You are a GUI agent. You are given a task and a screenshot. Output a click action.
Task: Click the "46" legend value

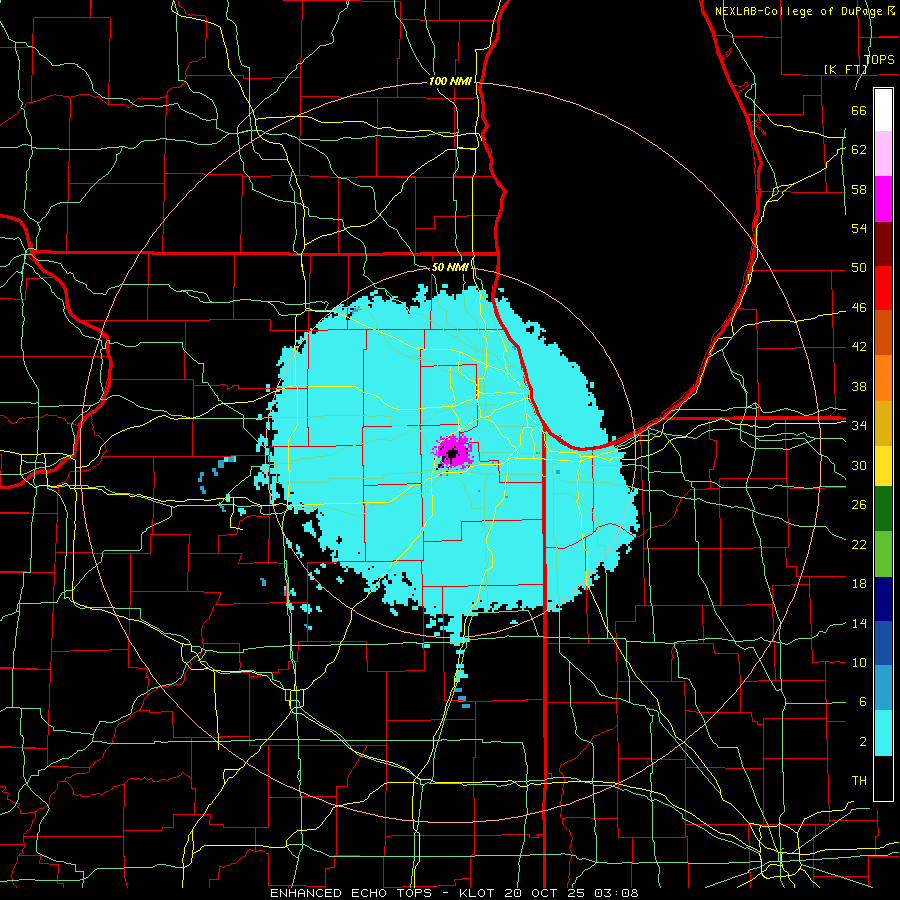(859, 308)
